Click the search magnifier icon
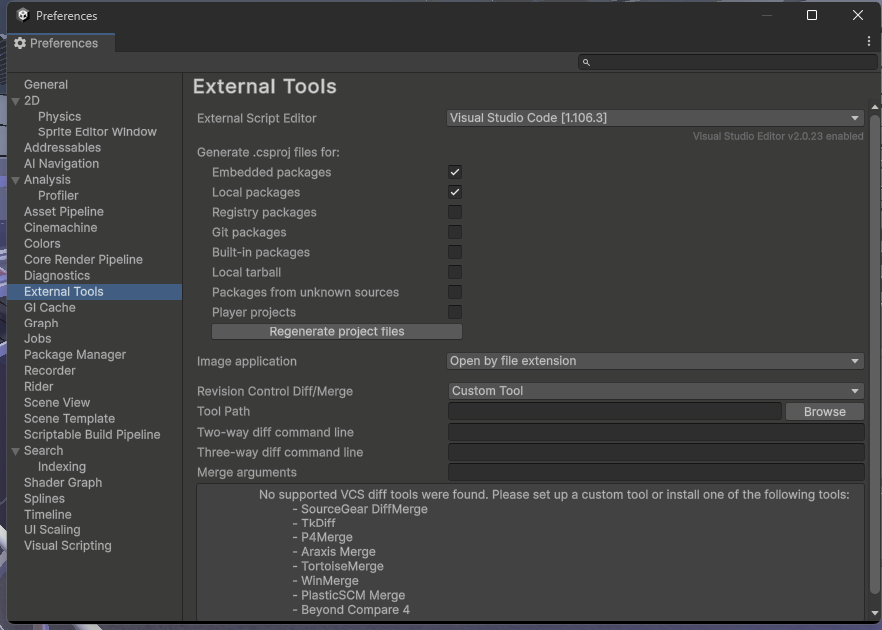 [586, 62]
